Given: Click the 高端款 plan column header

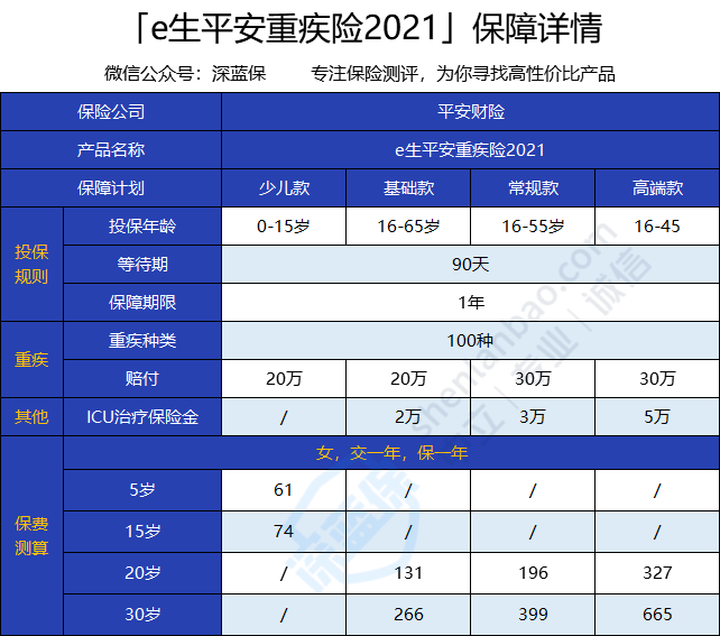Looking at the screenshot, I should click(x=657, y=188).
